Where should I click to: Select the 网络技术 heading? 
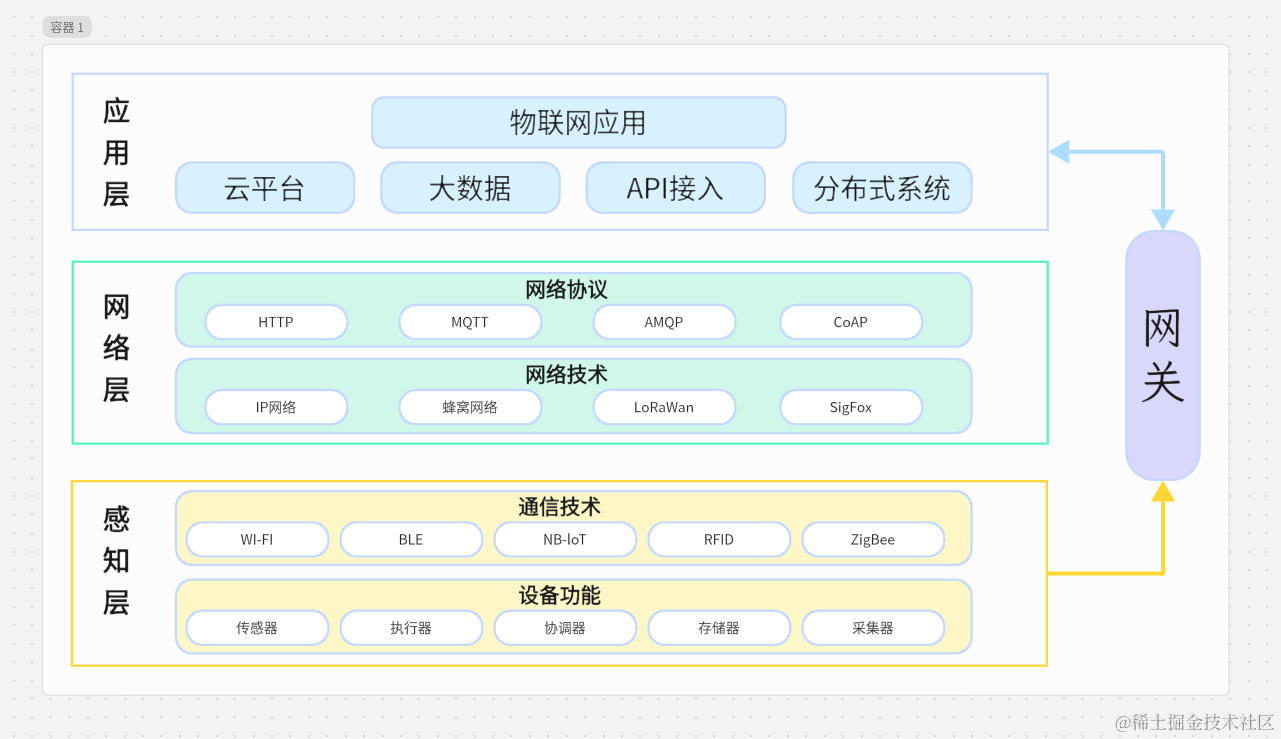pyautogui.click(x=566, y=375)
